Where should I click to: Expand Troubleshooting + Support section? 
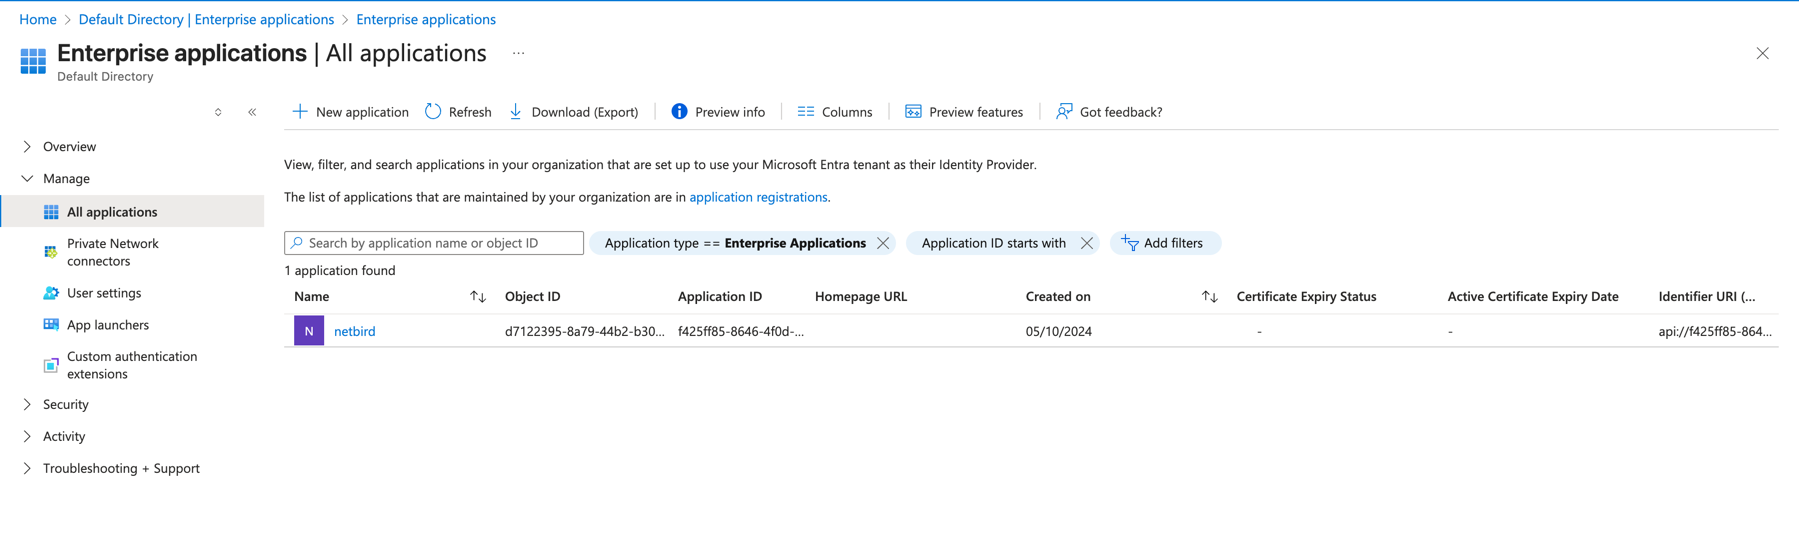click(x=27, y=469)
